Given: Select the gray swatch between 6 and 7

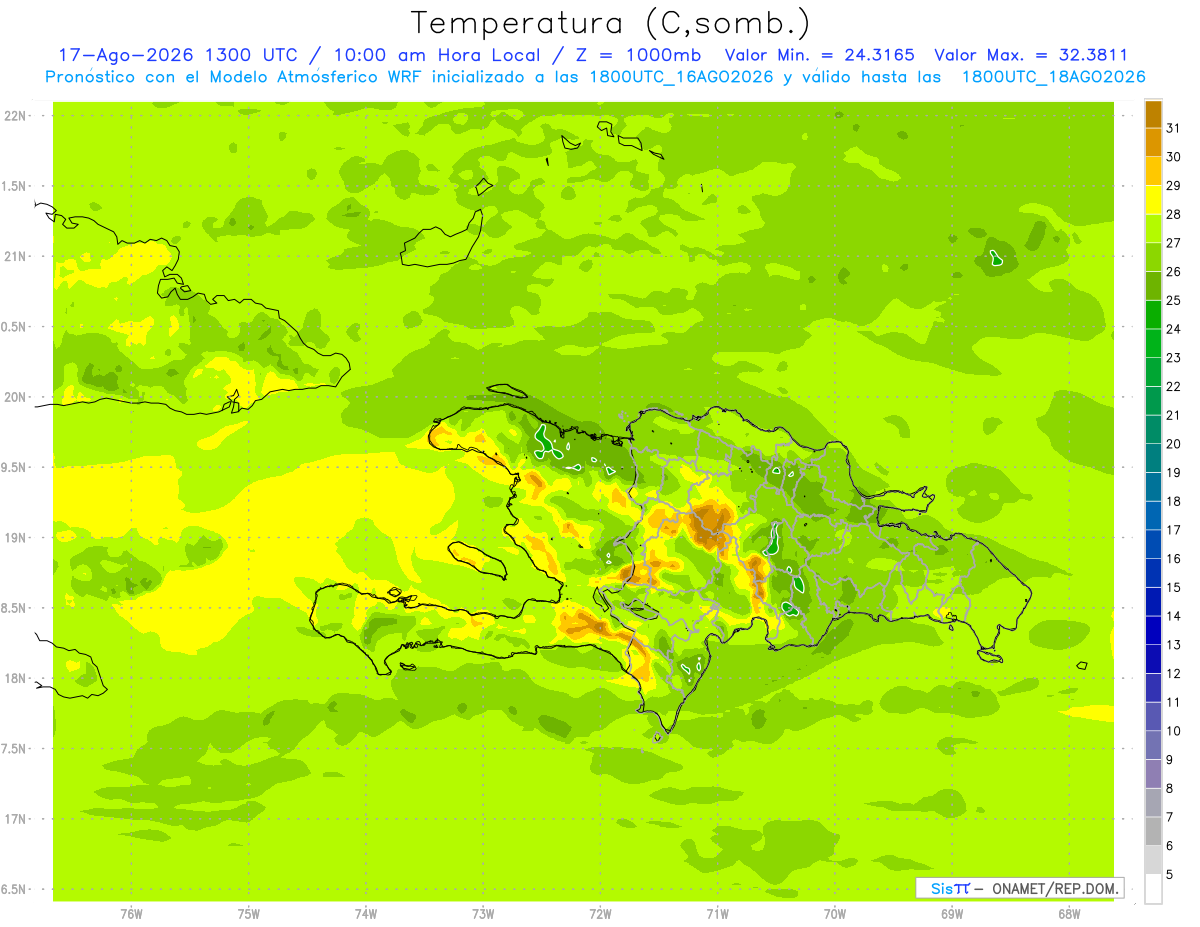Looking at the screenshot, I should pos(1153,831).
